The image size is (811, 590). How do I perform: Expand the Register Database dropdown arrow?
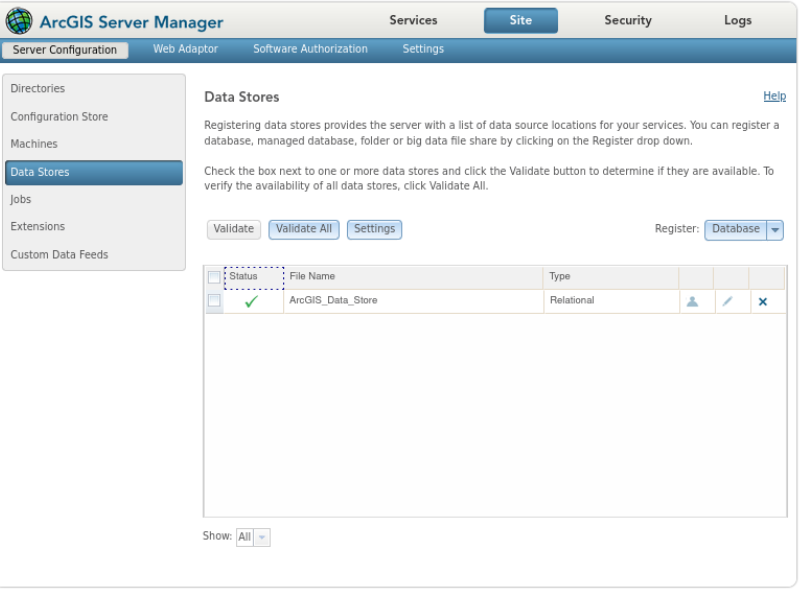[x=775, y=230]
